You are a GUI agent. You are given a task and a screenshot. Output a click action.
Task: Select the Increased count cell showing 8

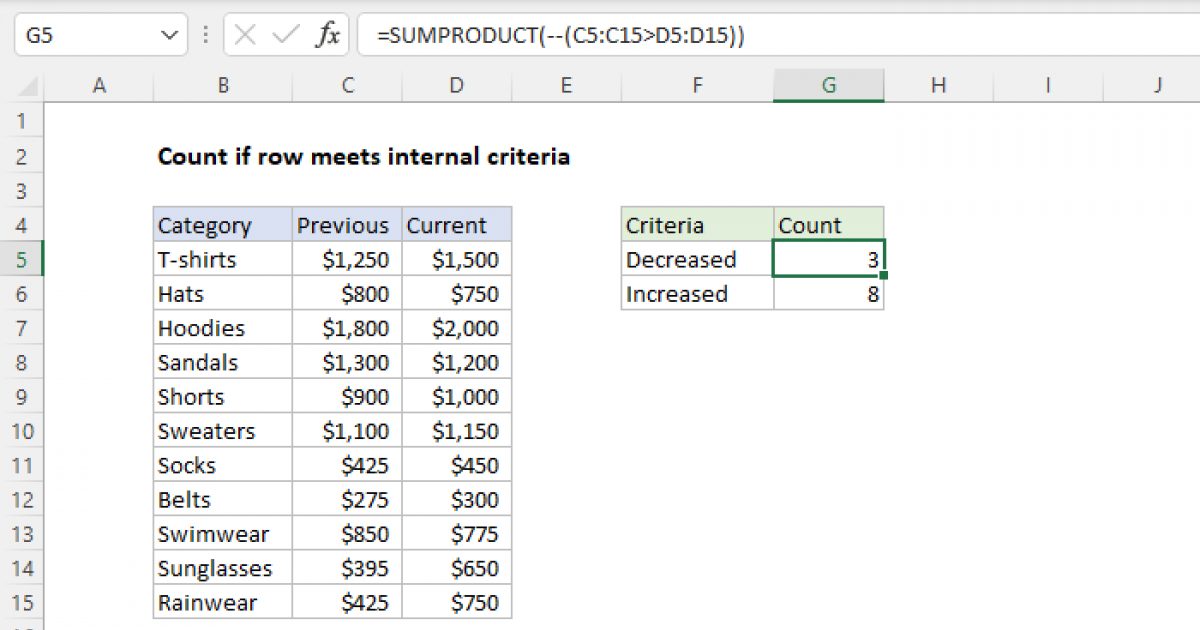(x=828, y=293)
